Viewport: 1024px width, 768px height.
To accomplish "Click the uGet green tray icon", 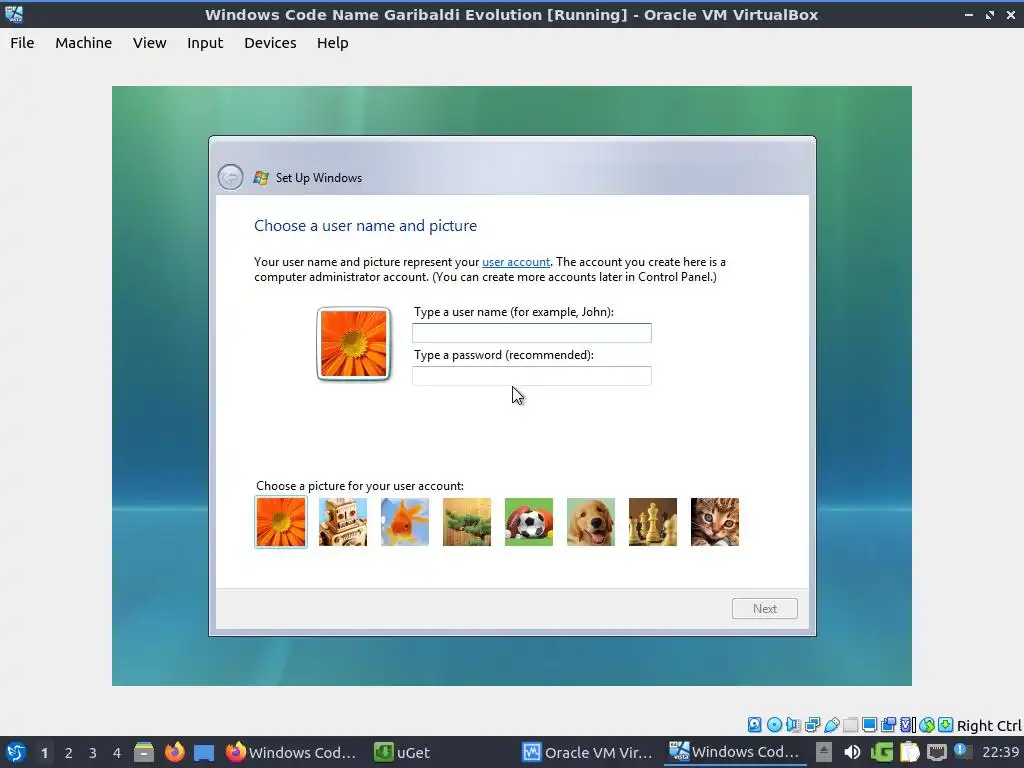I will click(881, 752).
